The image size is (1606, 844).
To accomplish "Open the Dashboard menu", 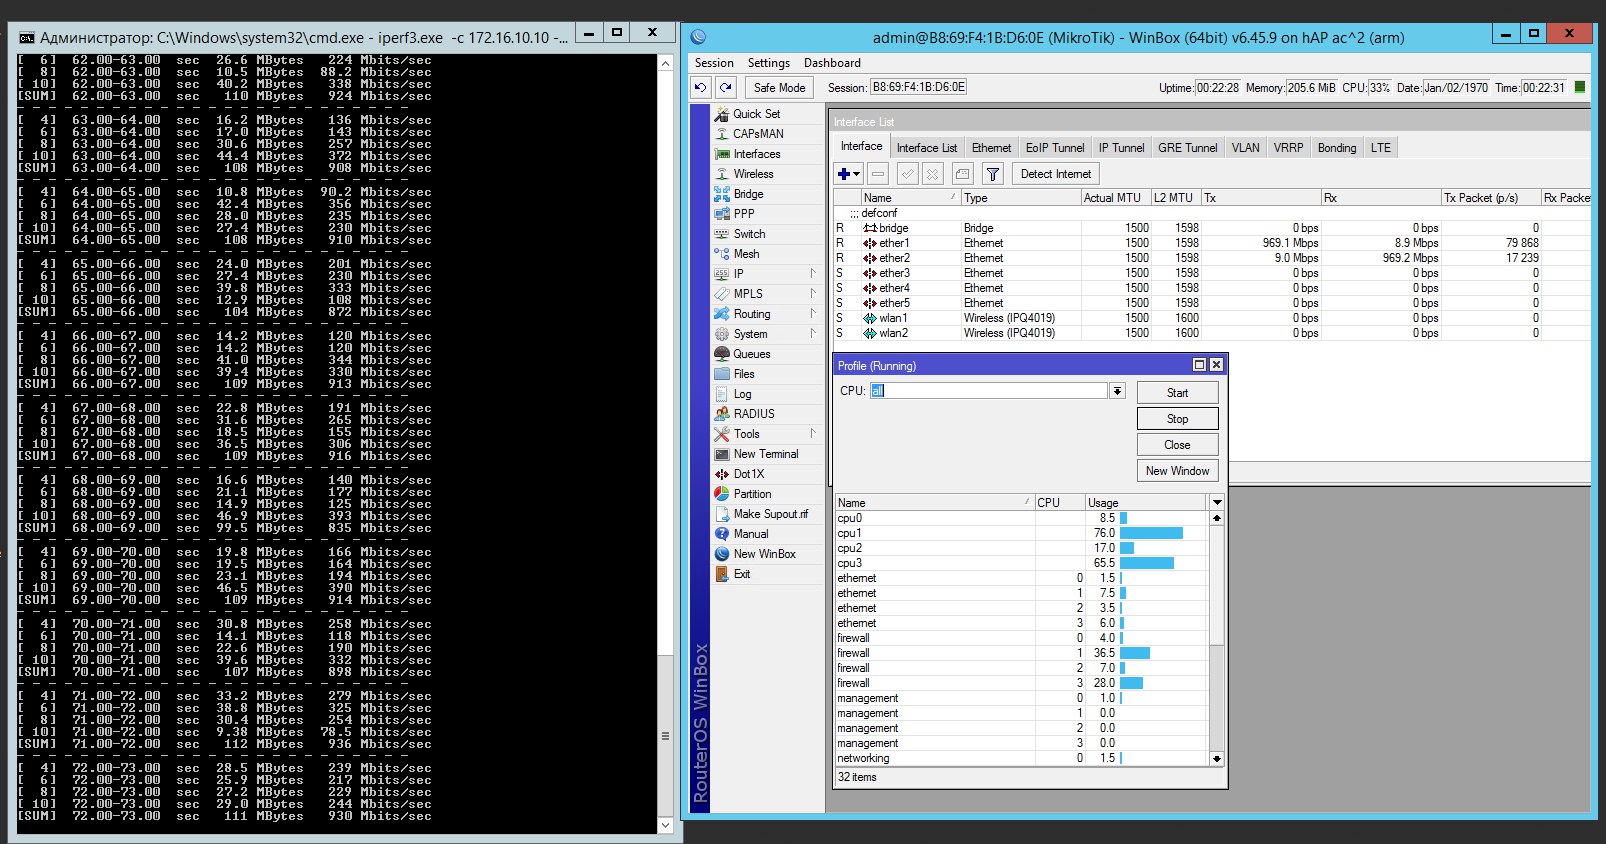I will (x=832, y=63).
